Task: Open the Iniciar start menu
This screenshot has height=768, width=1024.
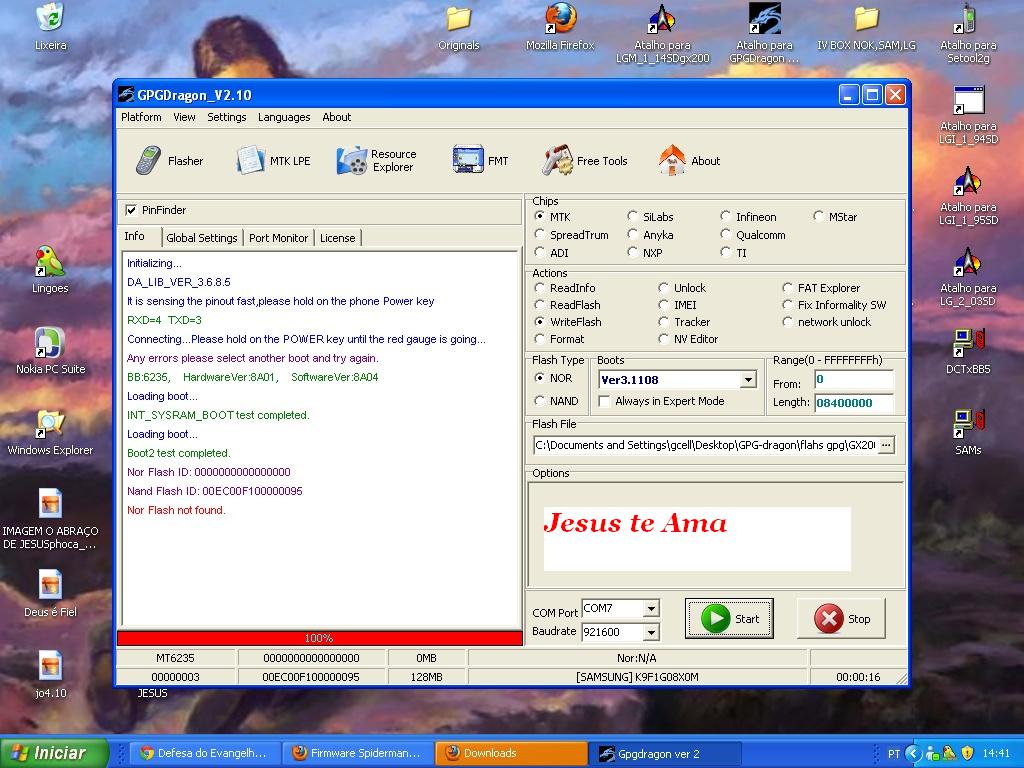Action: (54, 753)
